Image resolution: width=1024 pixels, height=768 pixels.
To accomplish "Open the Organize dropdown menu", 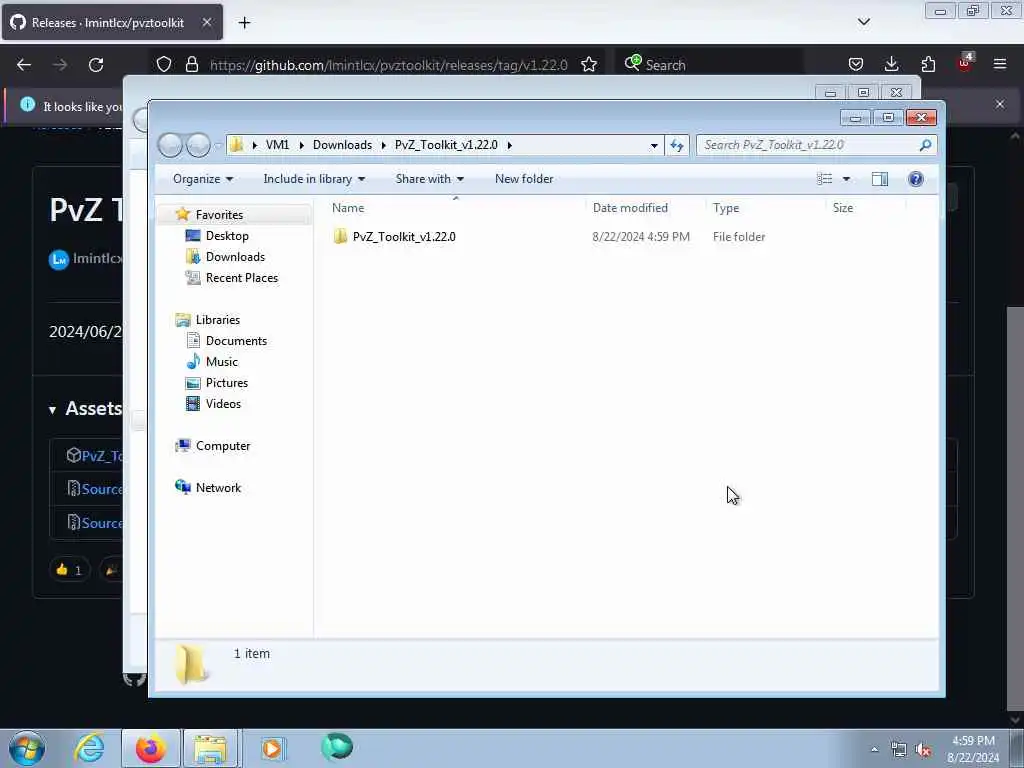I will (x=202, y=179).
